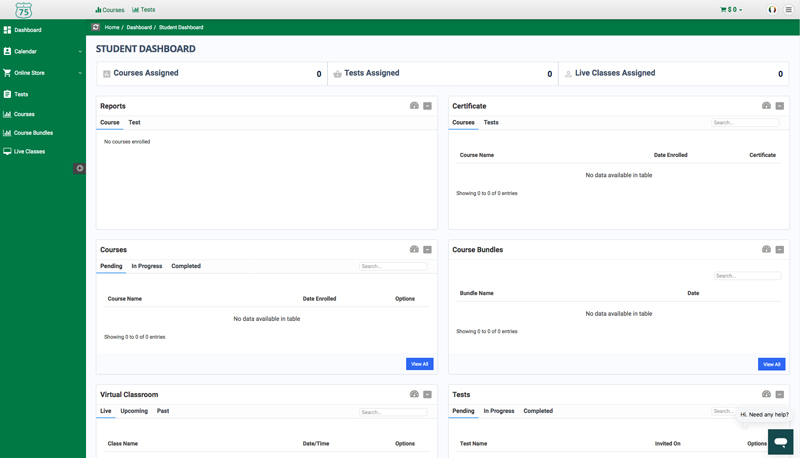Click View All in Courses panel
800x458 pixels.
[x=419, y=364]
